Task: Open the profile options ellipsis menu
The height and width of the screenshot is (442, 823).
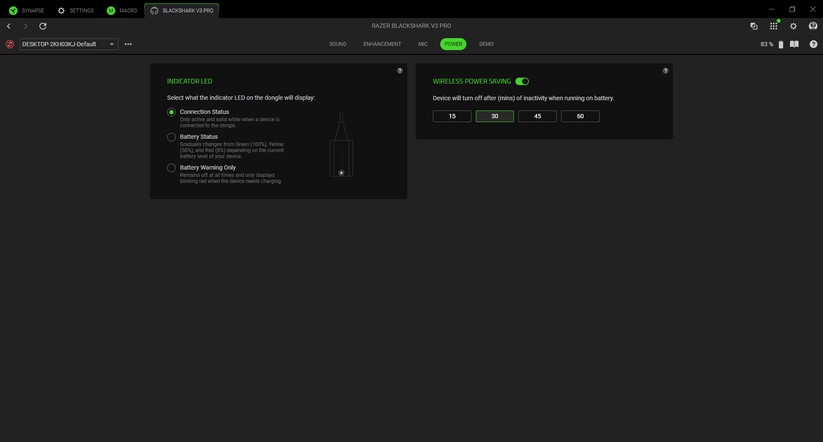Action: pyautogui.click(x=128, y=44)
